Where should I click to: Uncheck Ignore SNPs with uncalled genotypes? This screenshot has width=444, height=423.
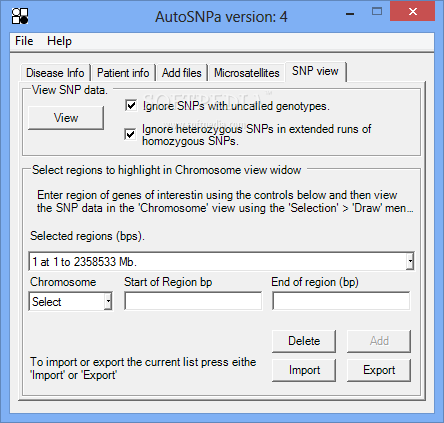point(131,106)
